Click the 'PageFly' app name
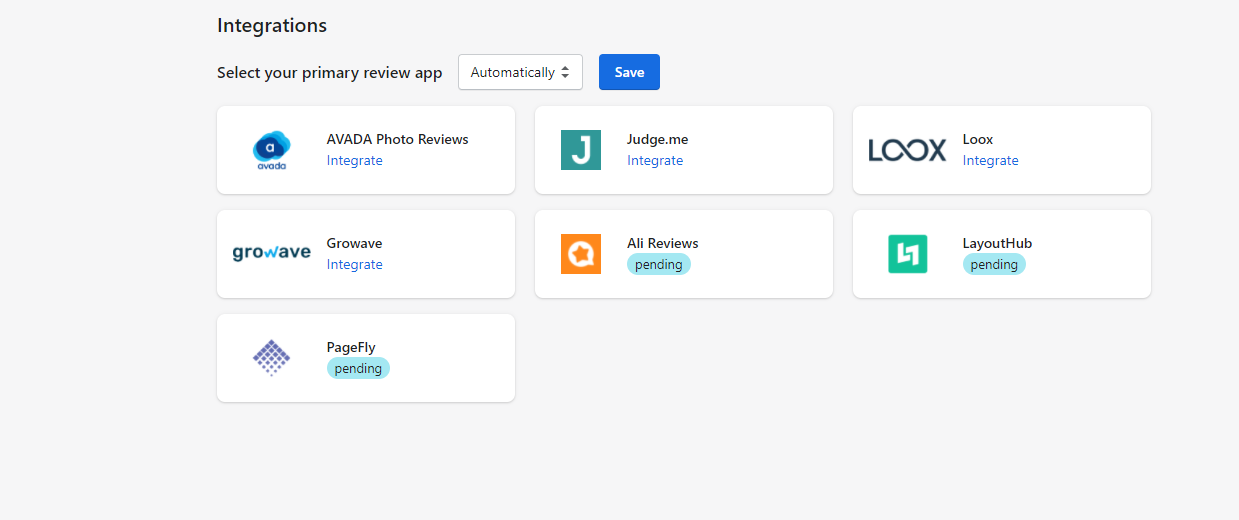Image resolution: width=1239 pixels, height=520 pixels. click(351, 347)
